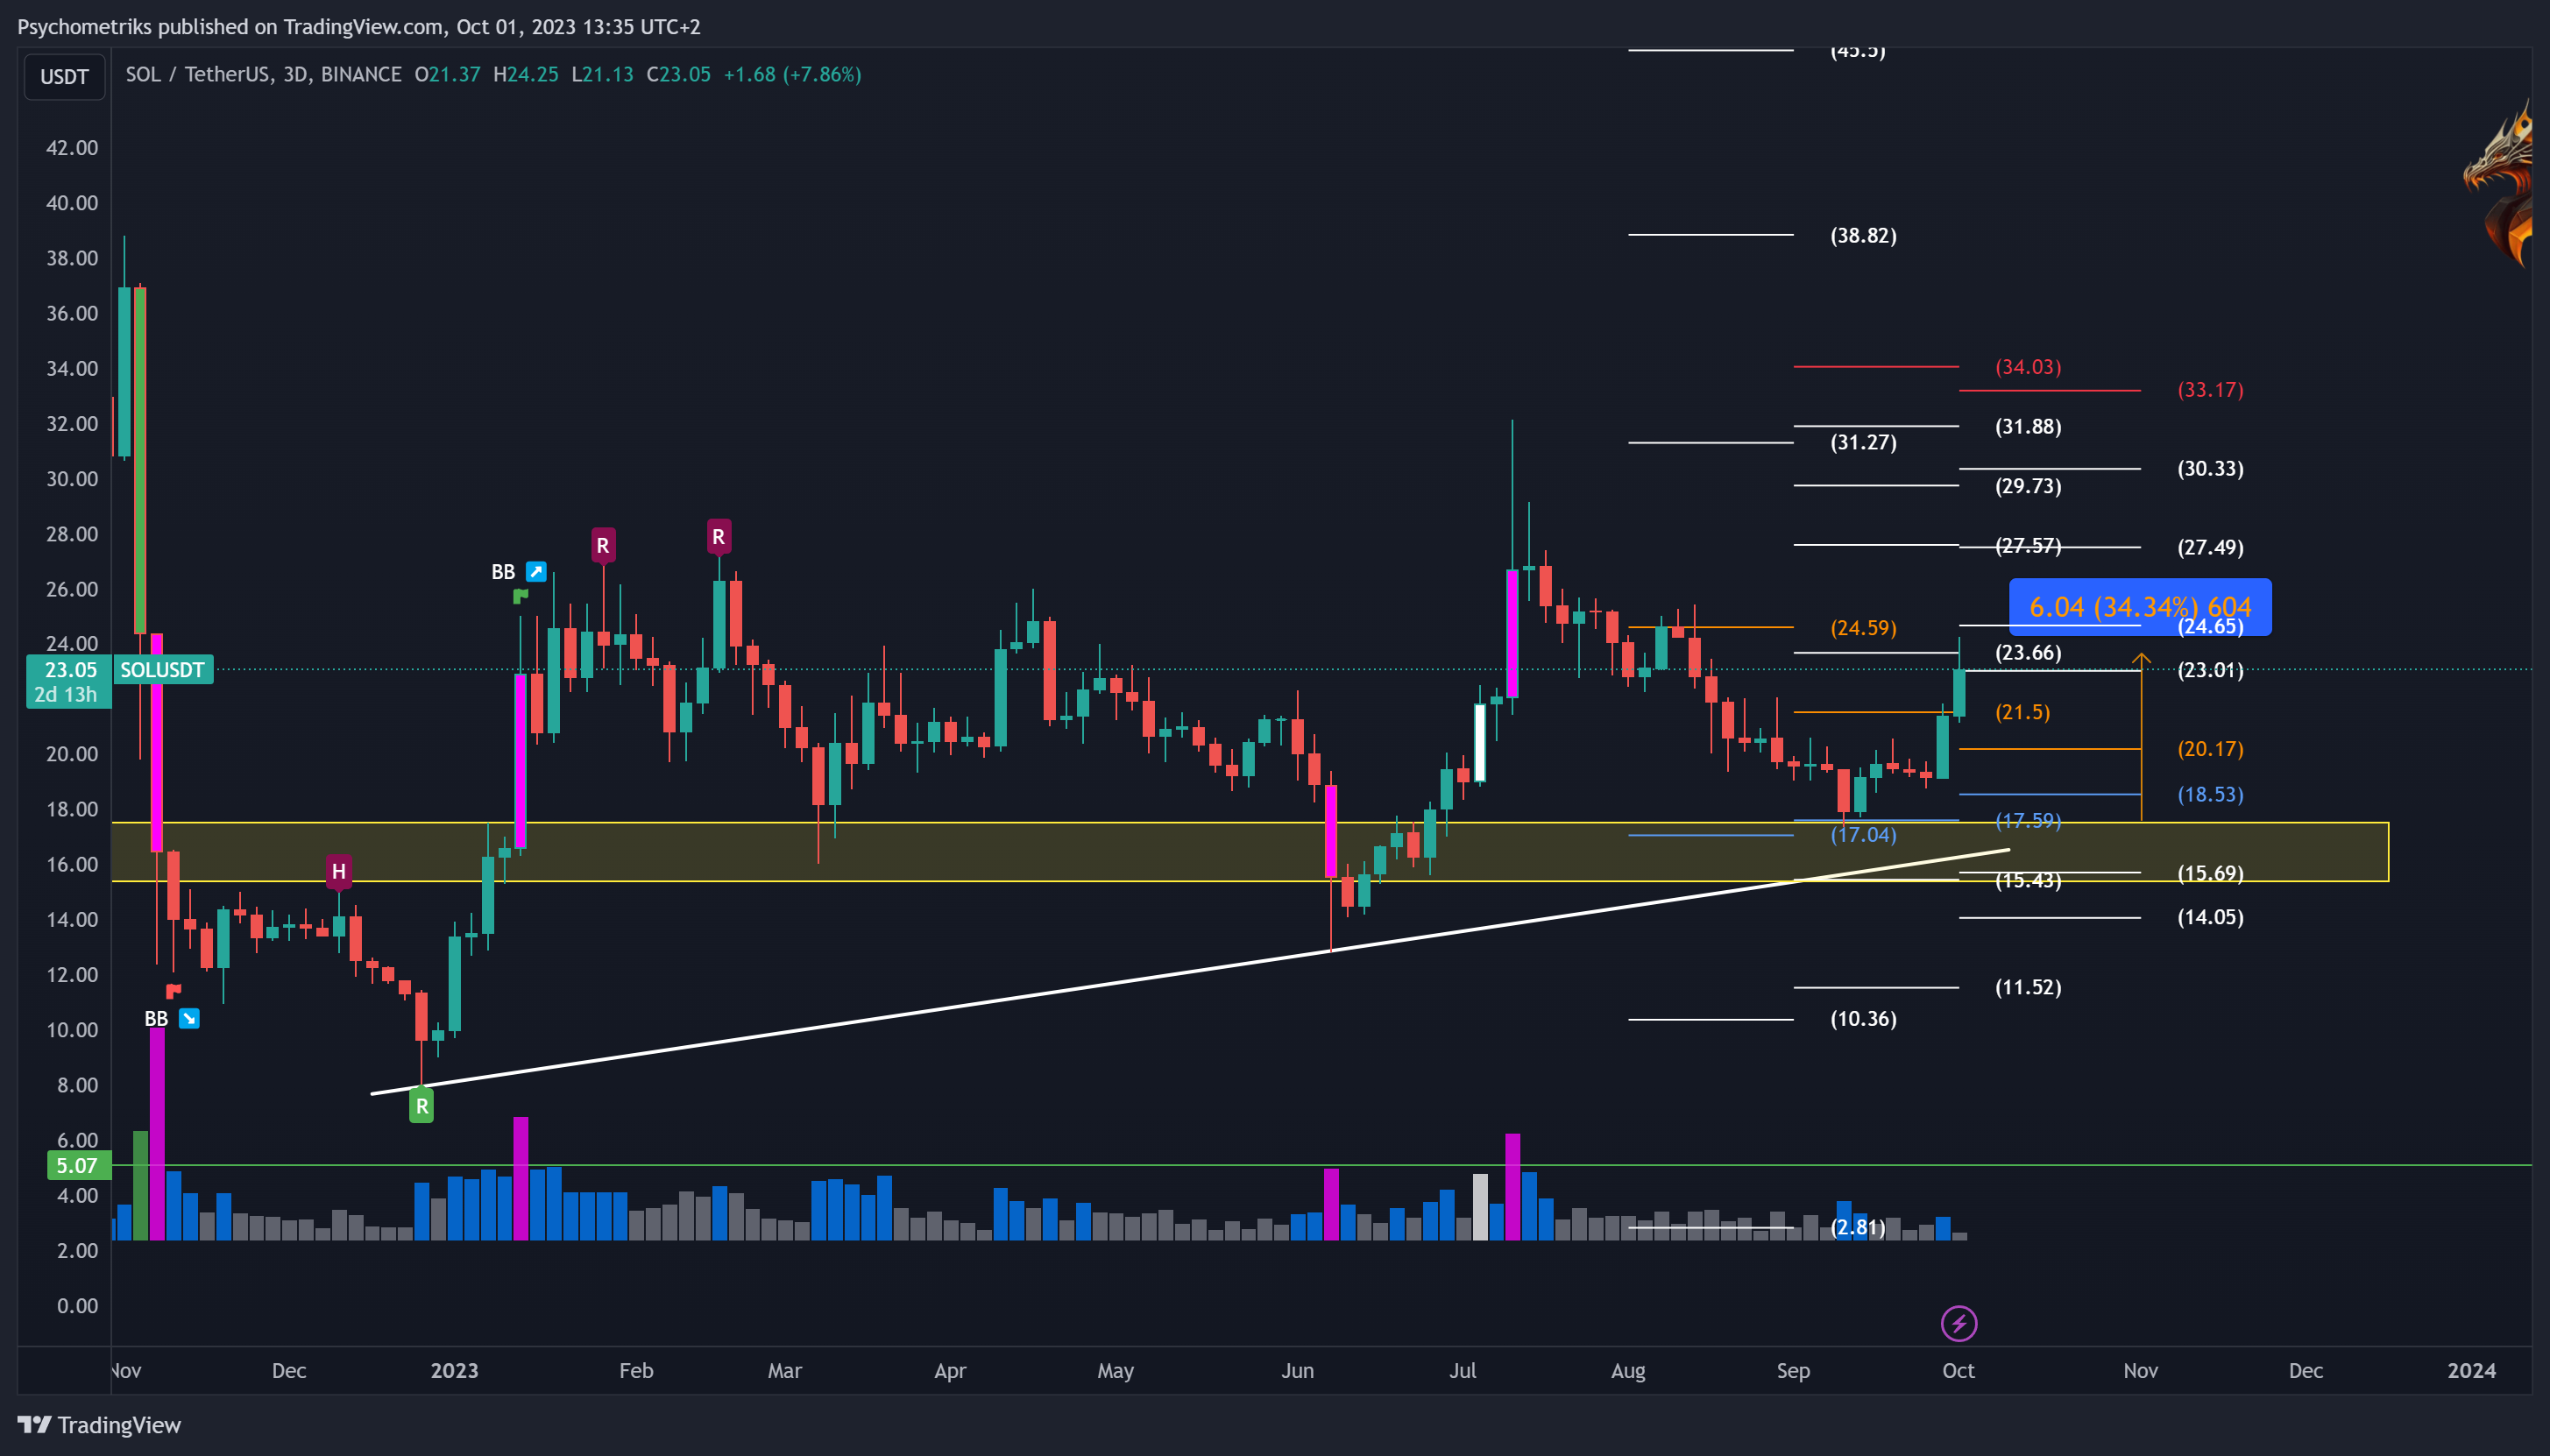
Task: Click the red flag icon above lower BB
Action: click(x=173, y=991)
